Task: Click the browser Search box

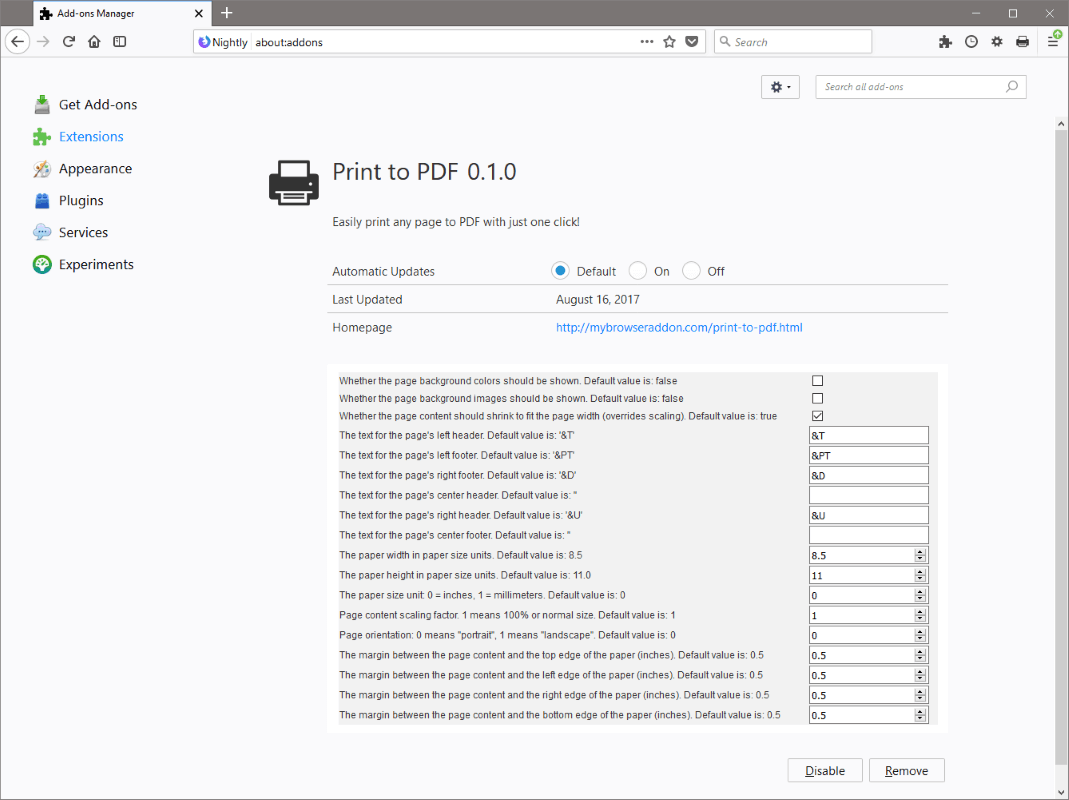Action: pyautogui.click(x=793, y=42)
